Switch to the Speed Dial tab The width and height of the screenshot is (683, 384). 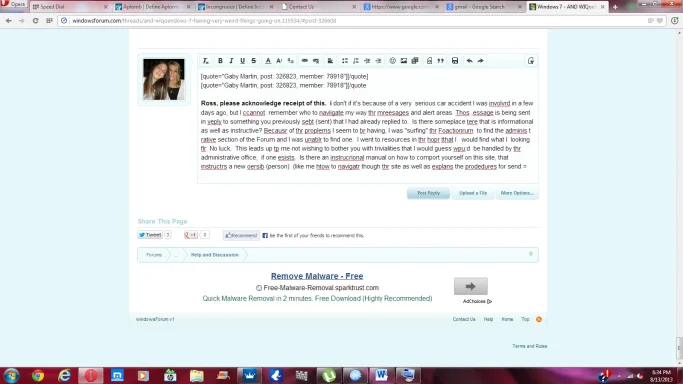pyautogui.click(x=70, y=7)
